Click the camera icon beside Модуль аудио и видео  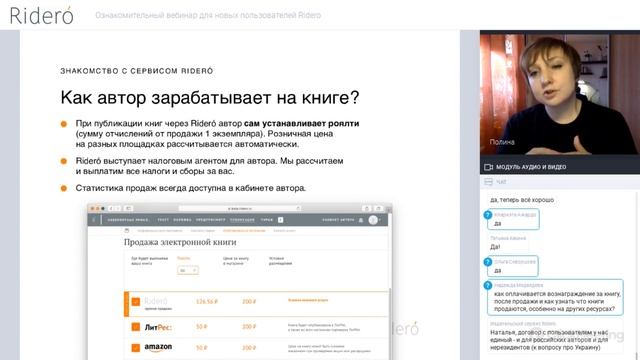tap(488, 167)
